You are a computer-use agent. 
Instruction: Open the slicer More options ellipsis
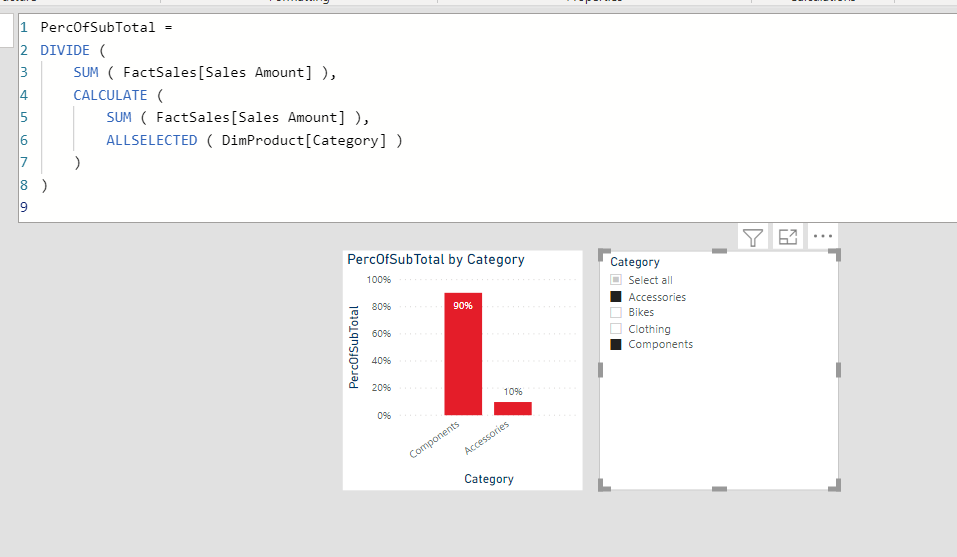pos(823,236)
